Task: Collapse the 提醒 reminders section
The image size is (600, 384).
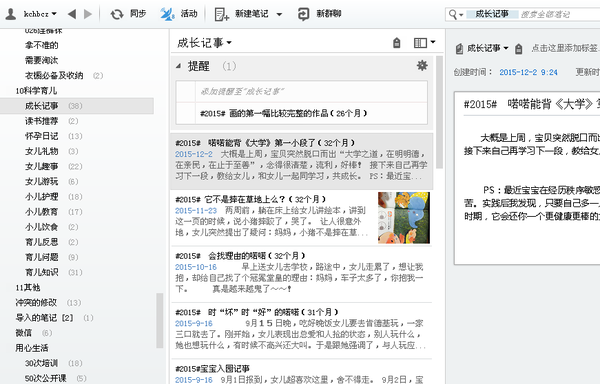Action: [178, 66]
